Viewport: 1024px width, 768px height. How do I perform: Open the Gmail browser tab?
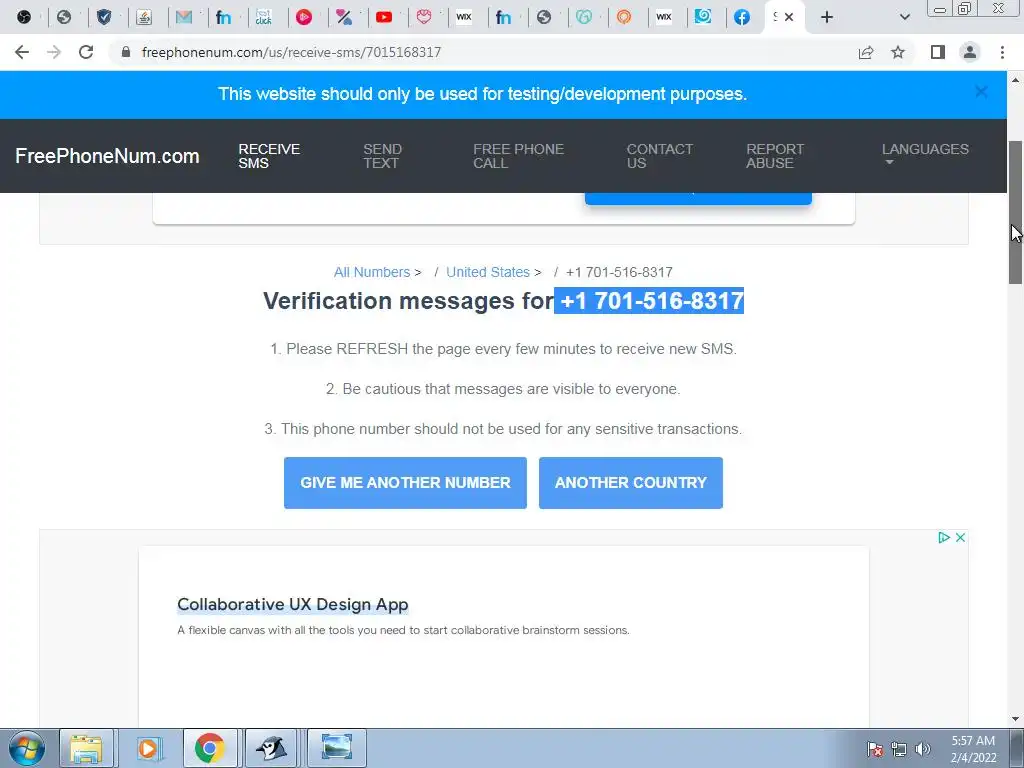184,17
